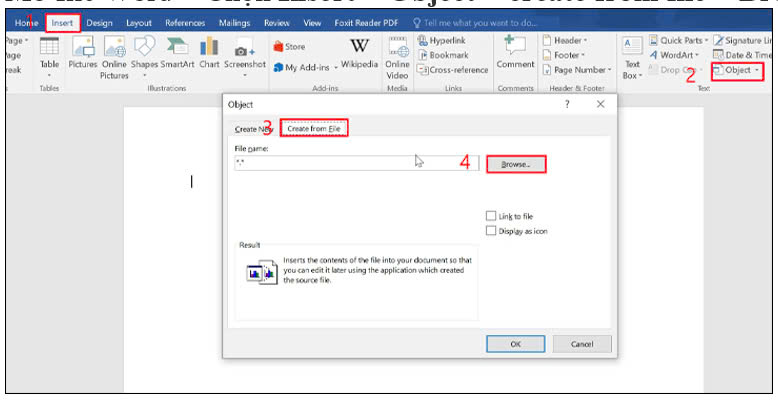The width and height of the screenshot is (778, 400).
Task: Switch to the References ribbon tab
Action: pyautogui.click(x=185, y=23)
